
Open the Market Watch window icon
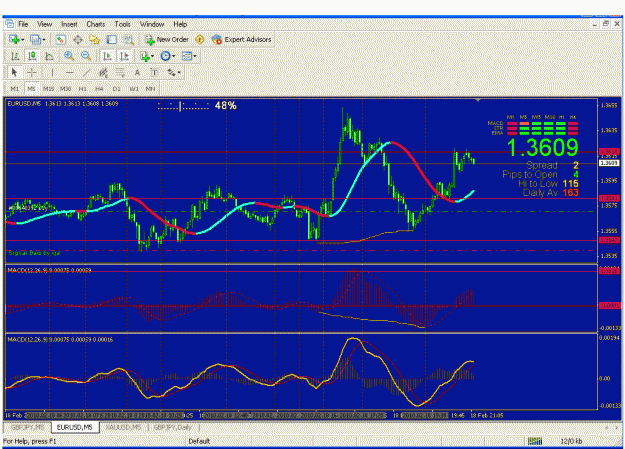(x=61, y=39)
